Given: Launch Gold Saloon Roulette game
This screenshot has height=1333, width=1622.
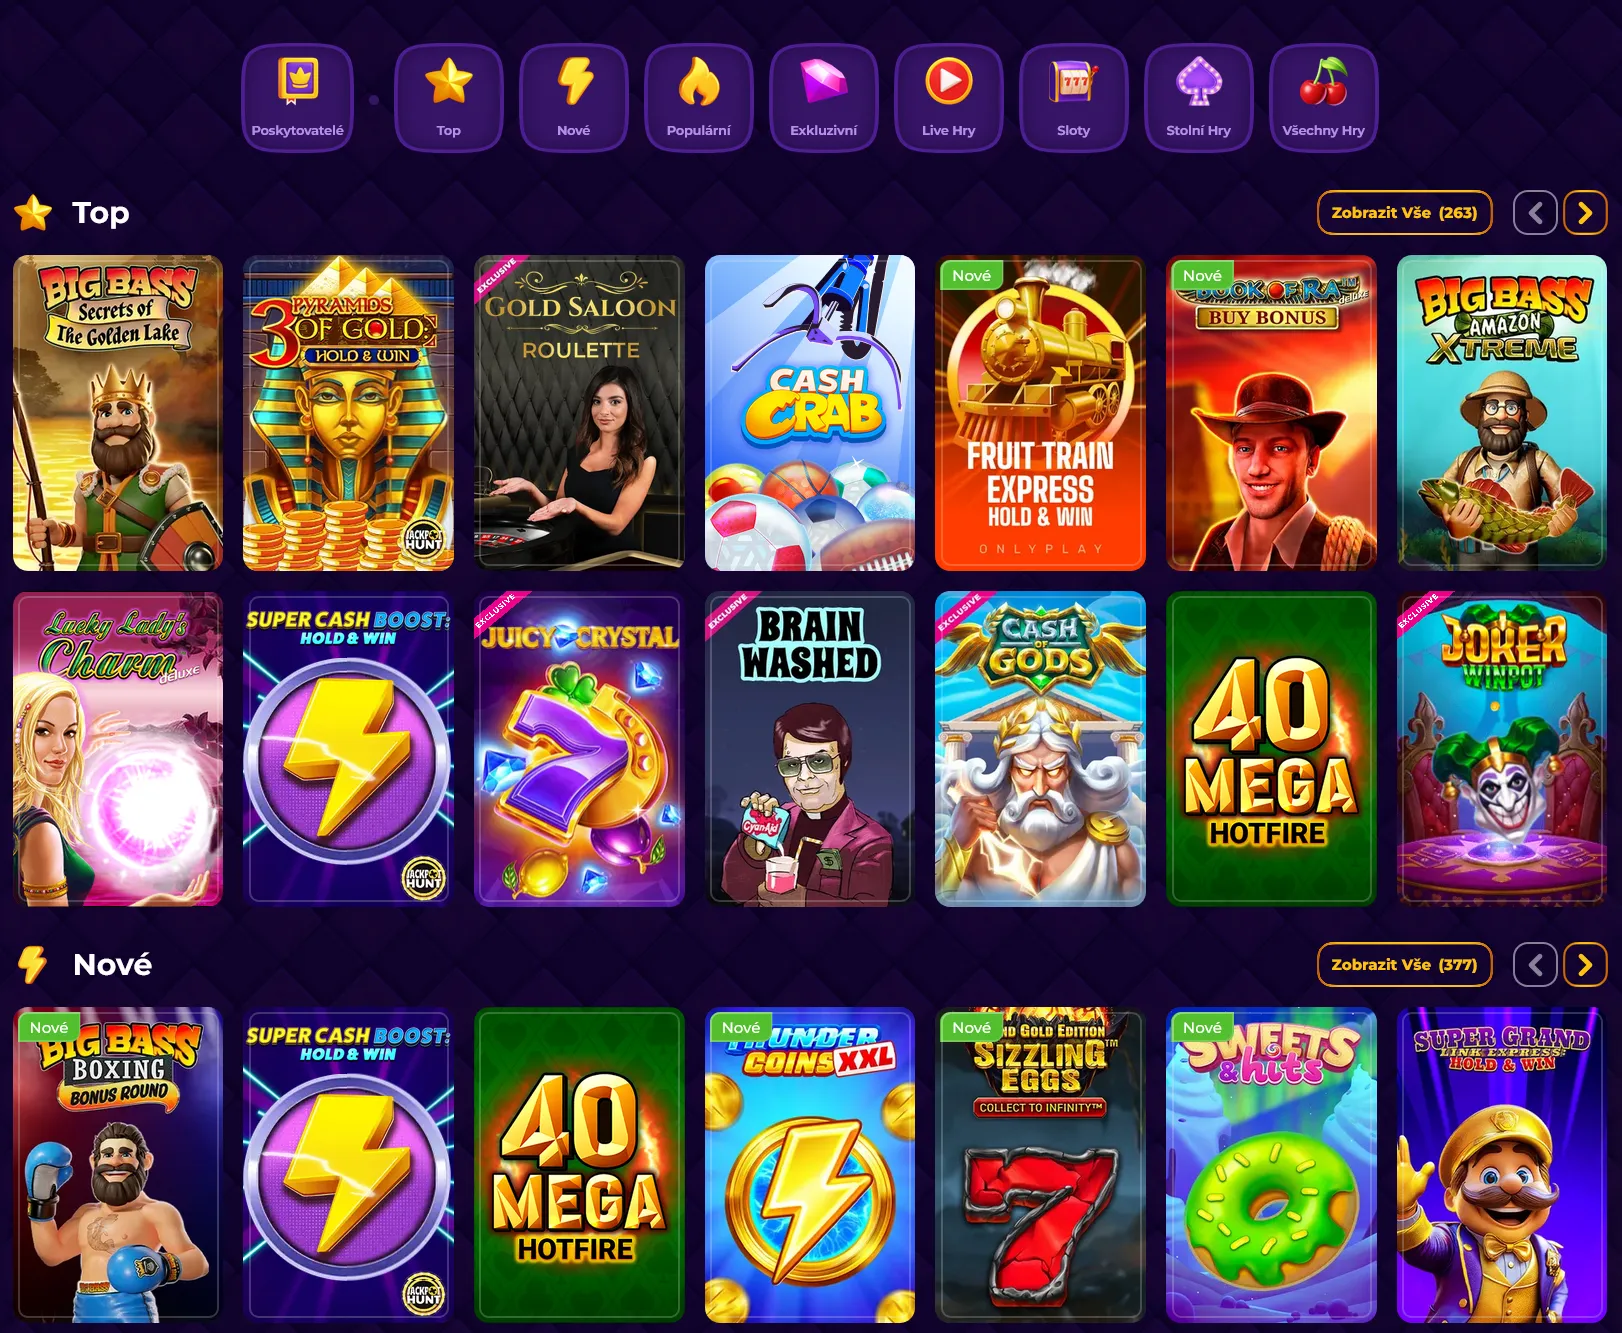Looking at the screenshot, I should click(579, 413).
